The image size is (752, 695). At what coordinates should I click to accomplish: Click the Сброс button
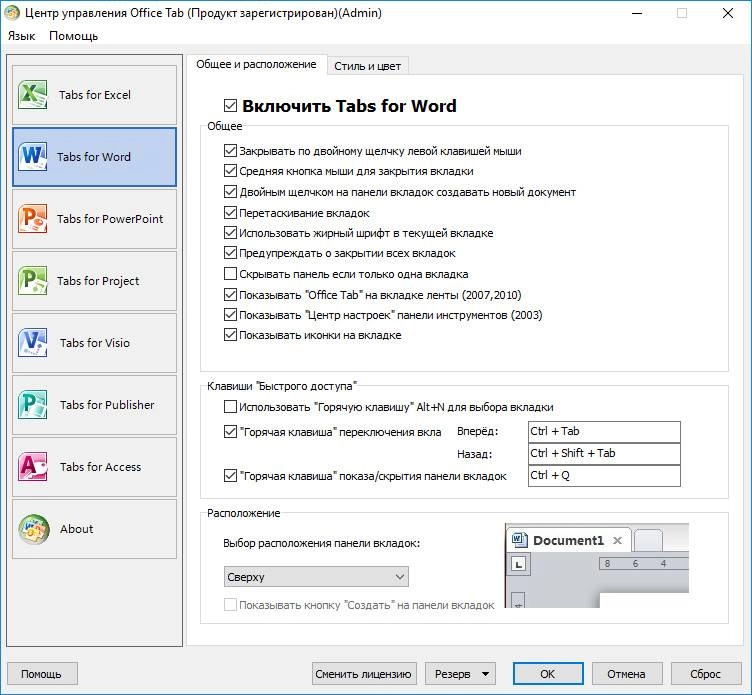click(705, 674)
